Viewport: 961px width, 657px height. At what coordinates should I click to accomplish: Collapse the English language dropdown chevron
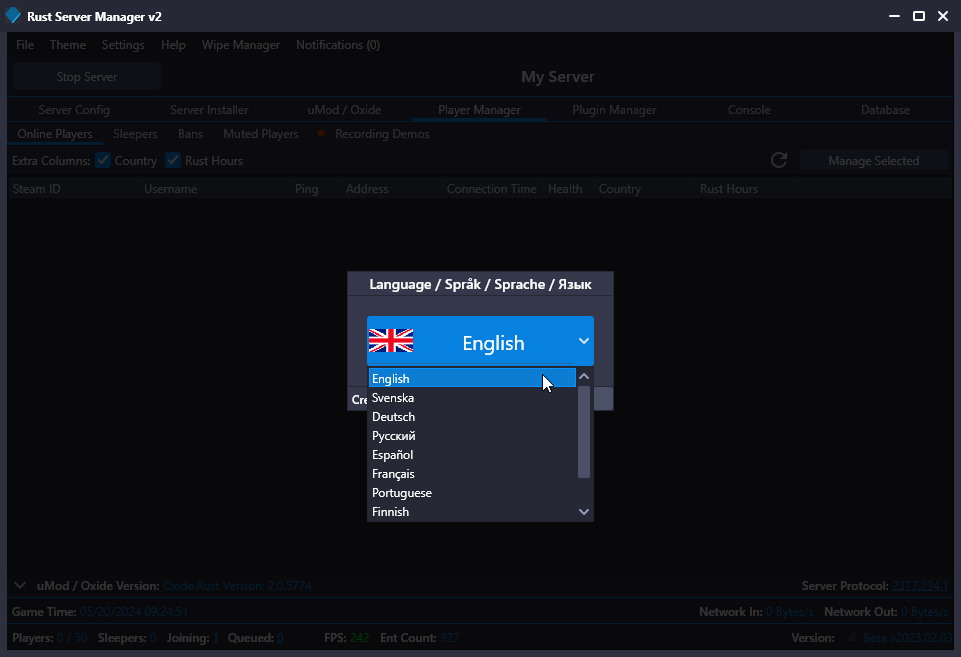click(x=584, y=342)
